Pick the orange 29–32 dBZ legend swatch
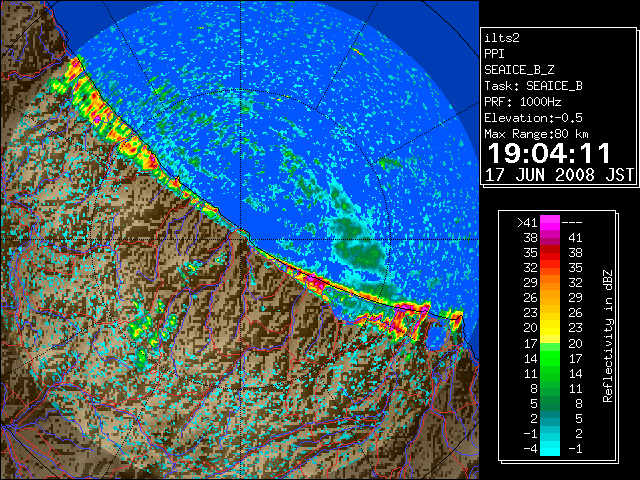This screenshot has width=640, height=480. [x=550, y=282]
